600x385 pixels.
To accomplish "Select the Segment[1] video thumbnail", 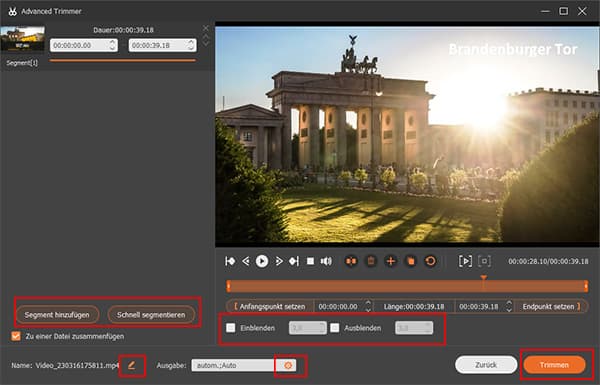I will tap(23, 39).
